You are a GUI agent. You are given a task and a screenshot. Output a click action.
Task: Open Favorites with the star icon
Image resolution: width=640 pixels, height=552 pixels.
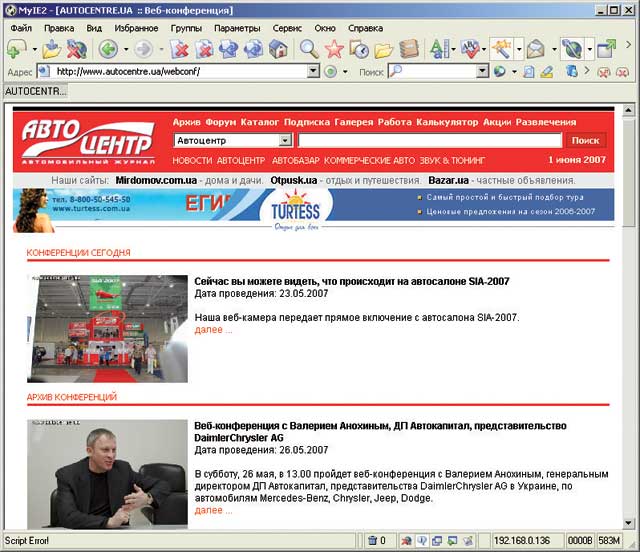[x=334, y=49]
